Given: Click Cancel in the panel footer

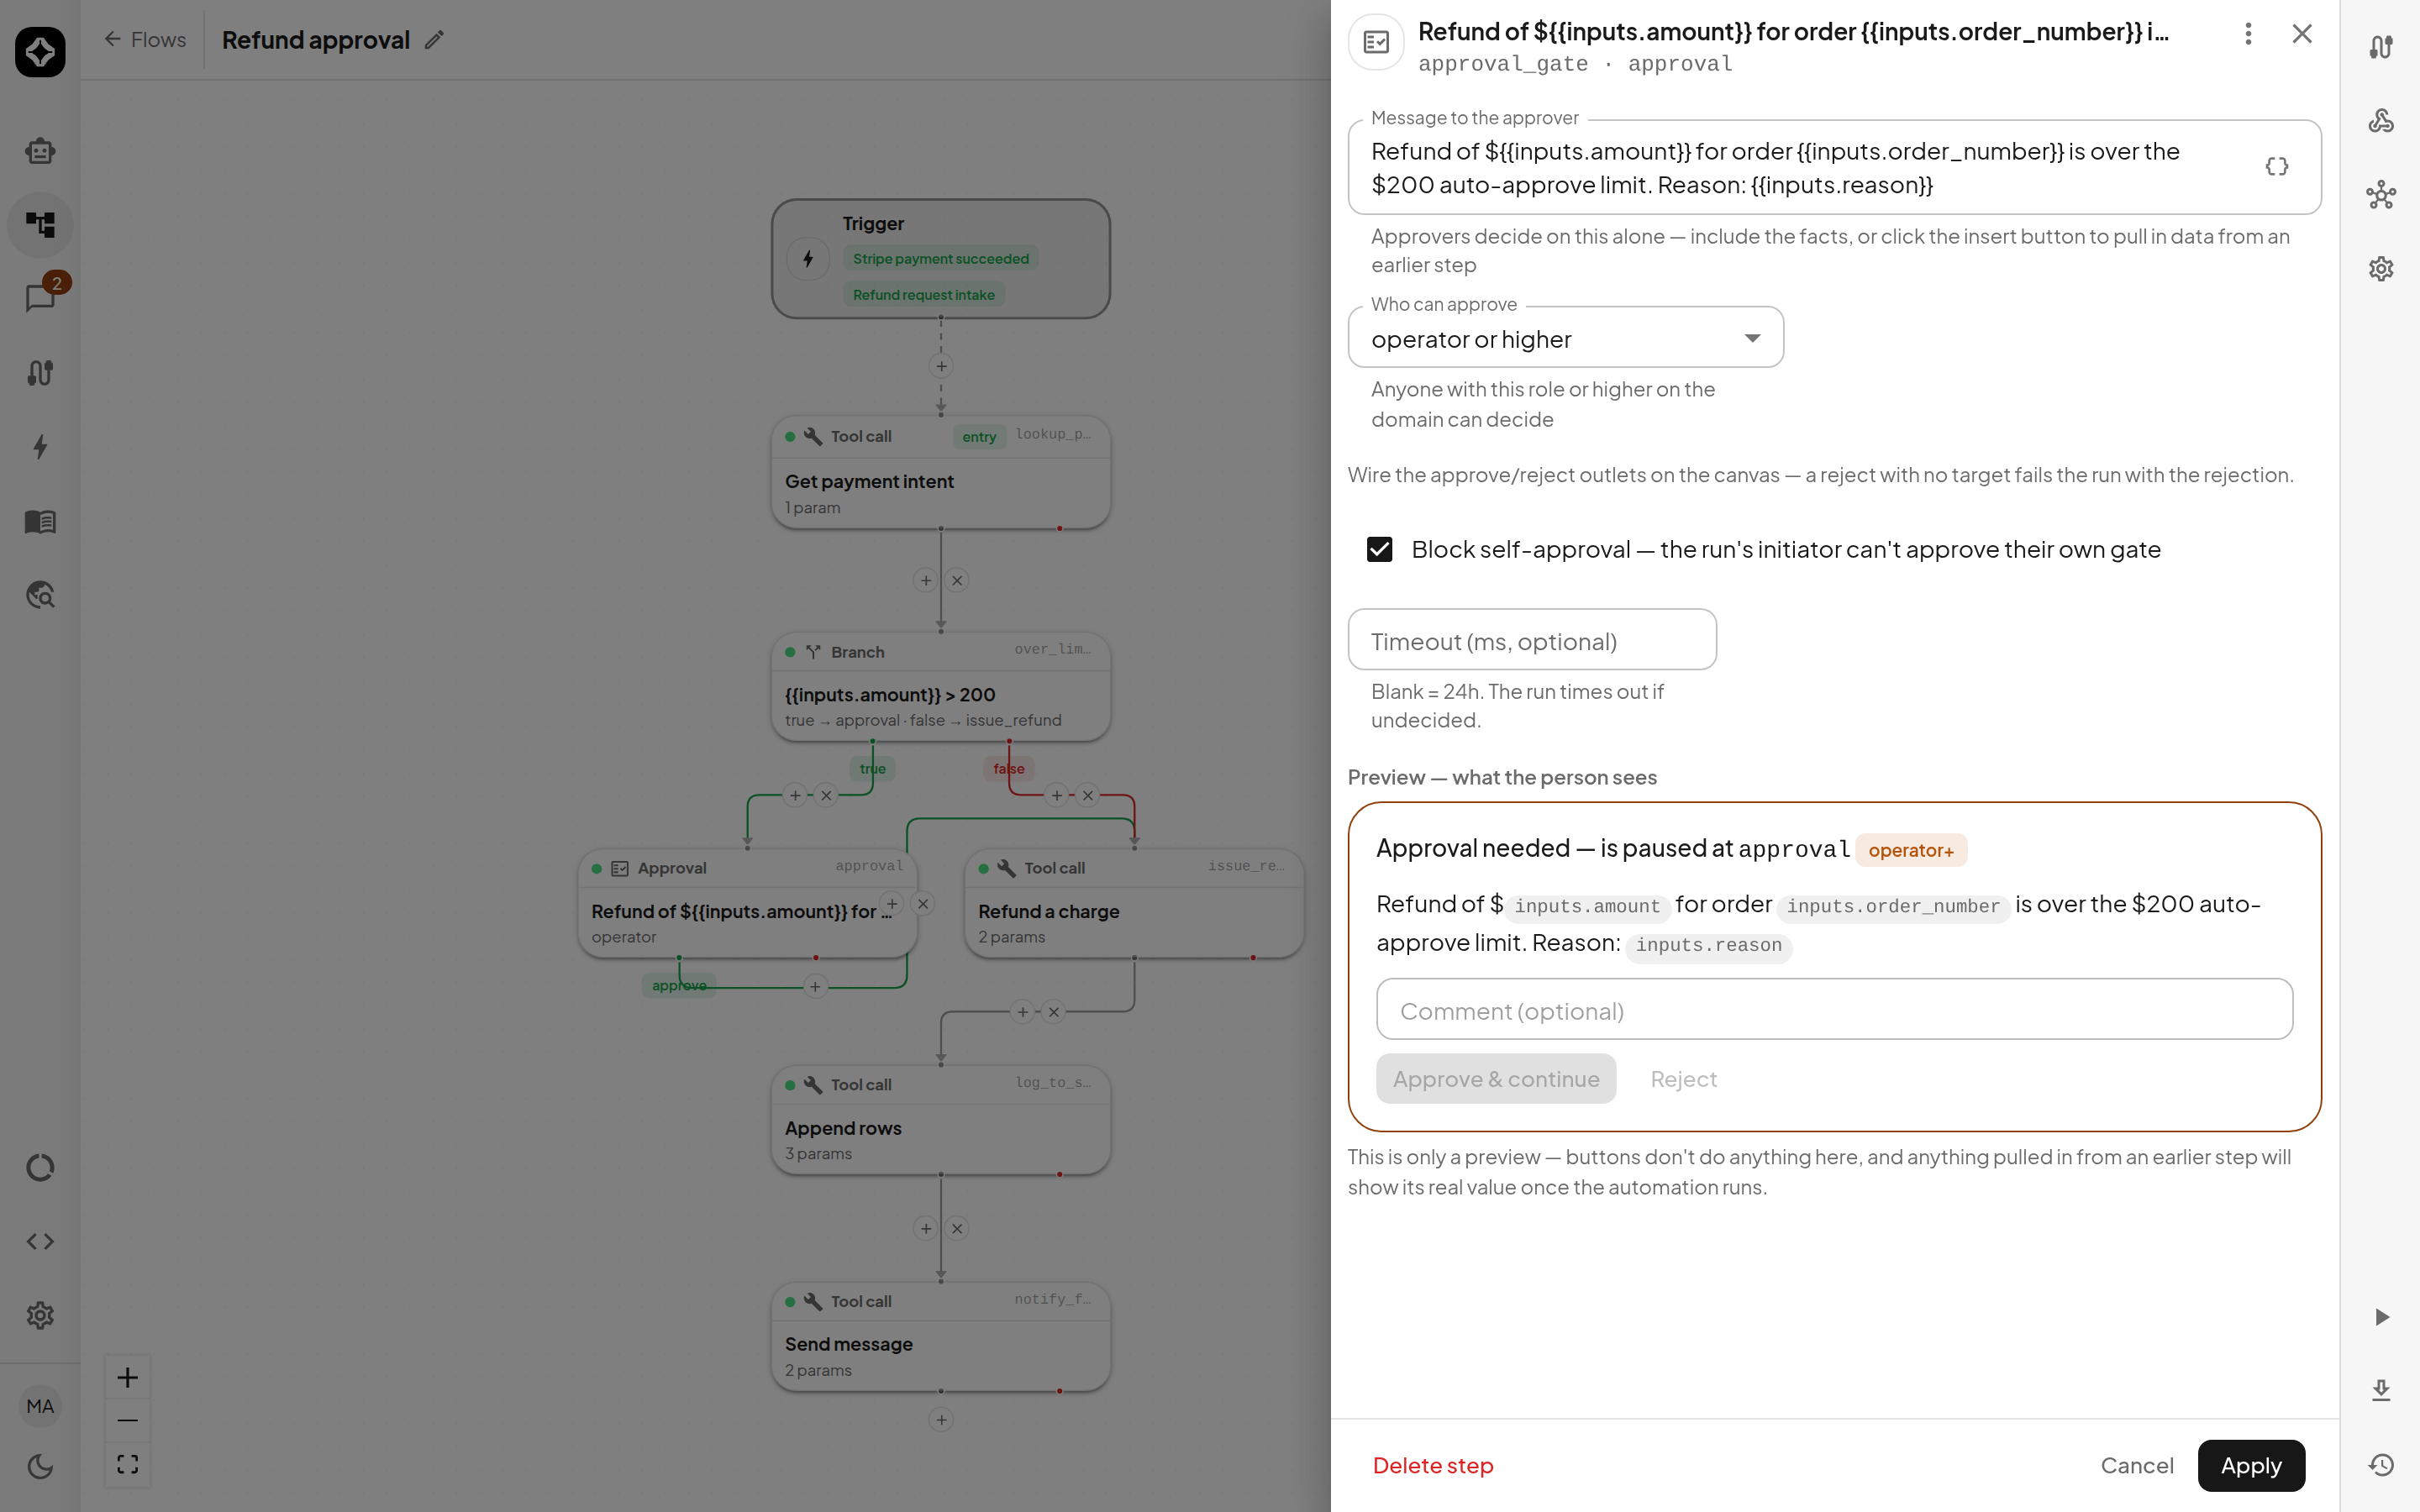Looking at the screenshot, I should [x=2137, y=1466].
